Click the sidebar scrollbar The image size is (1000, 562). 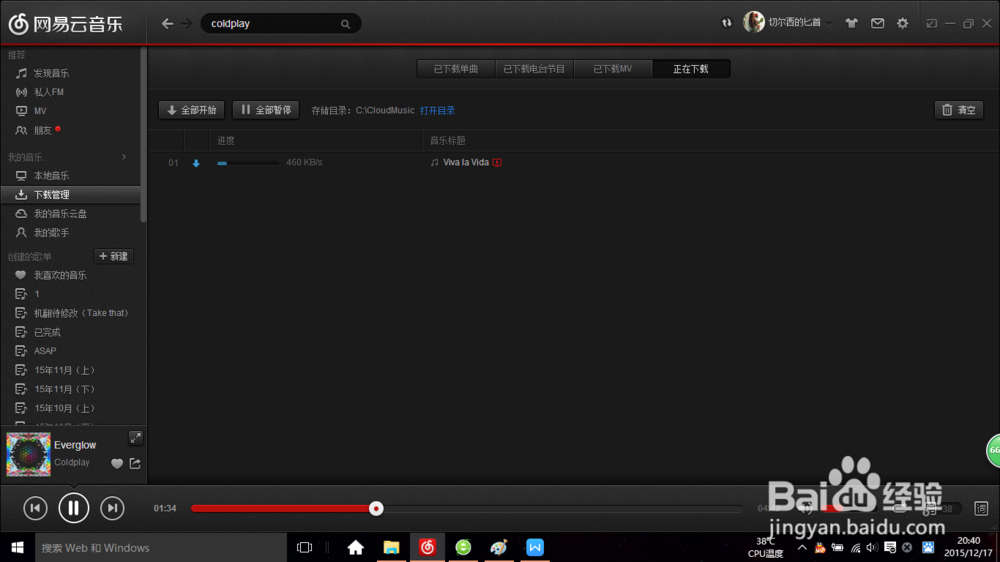pyautogui.click(x=143, y=134)
